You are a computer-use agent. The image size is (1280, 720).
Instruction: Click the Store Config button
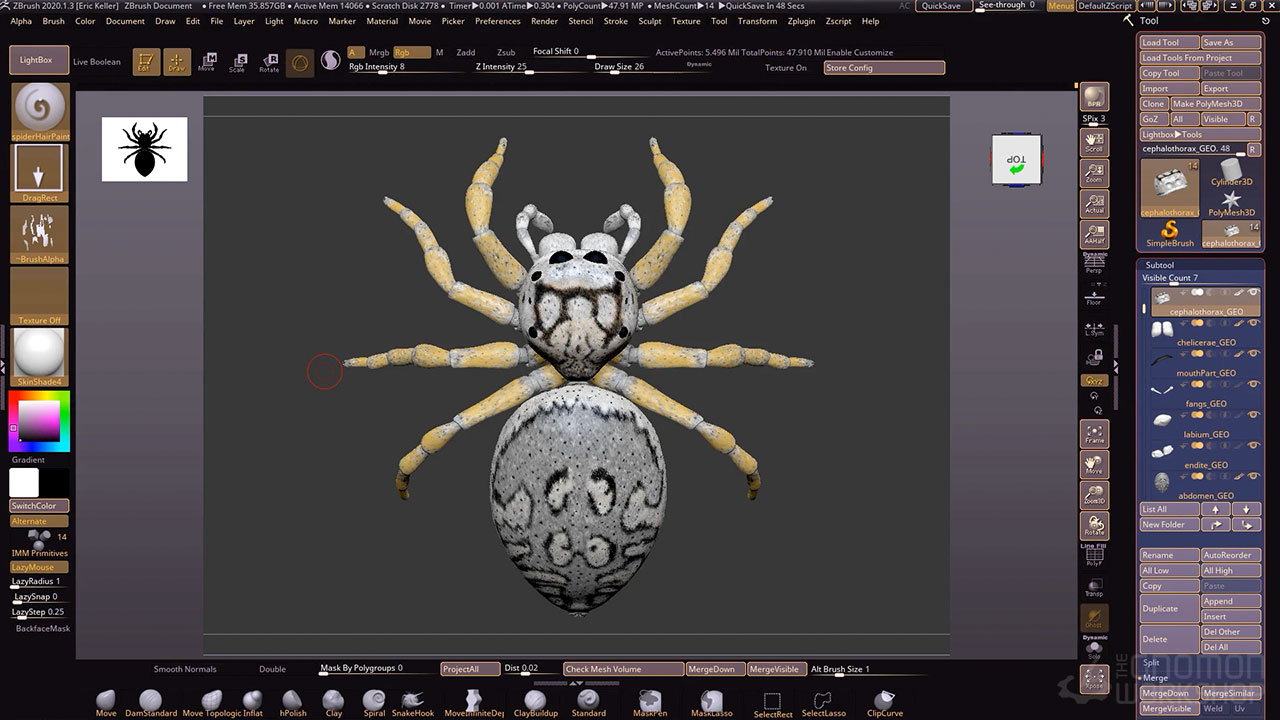point(884,68)
